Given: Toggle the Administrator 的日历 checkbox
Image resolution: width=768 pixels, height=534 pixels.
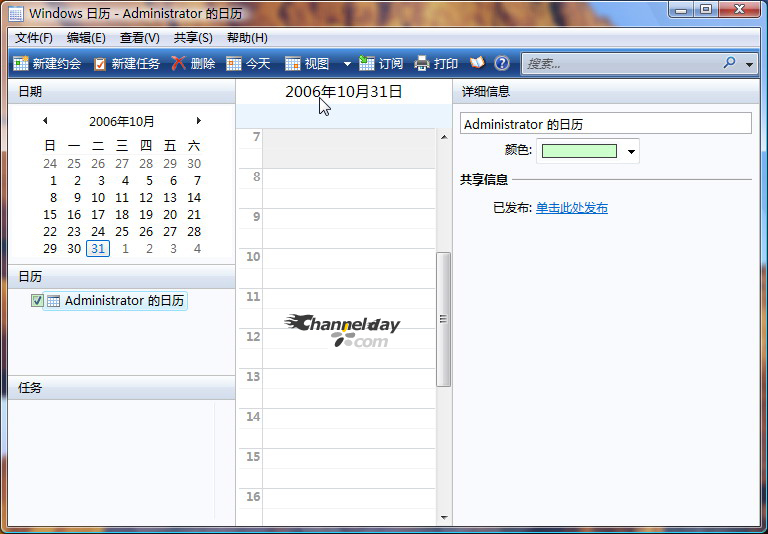Looking at the screenshot, I should point(37,300).
